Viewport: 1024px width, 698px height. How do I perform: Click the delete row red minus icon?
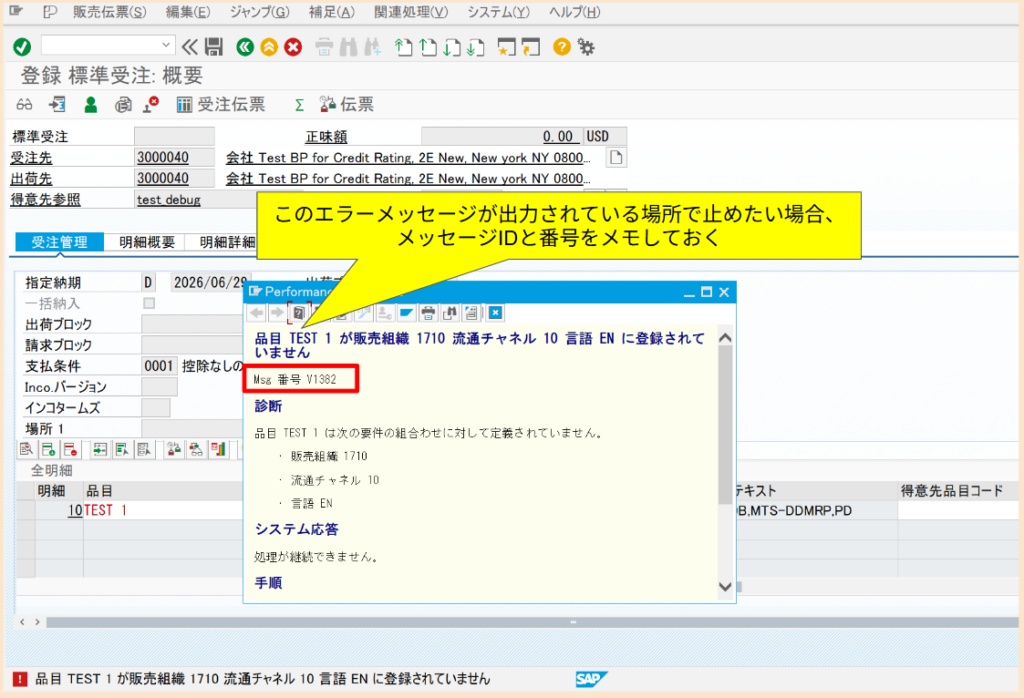[x=71, y=449]
